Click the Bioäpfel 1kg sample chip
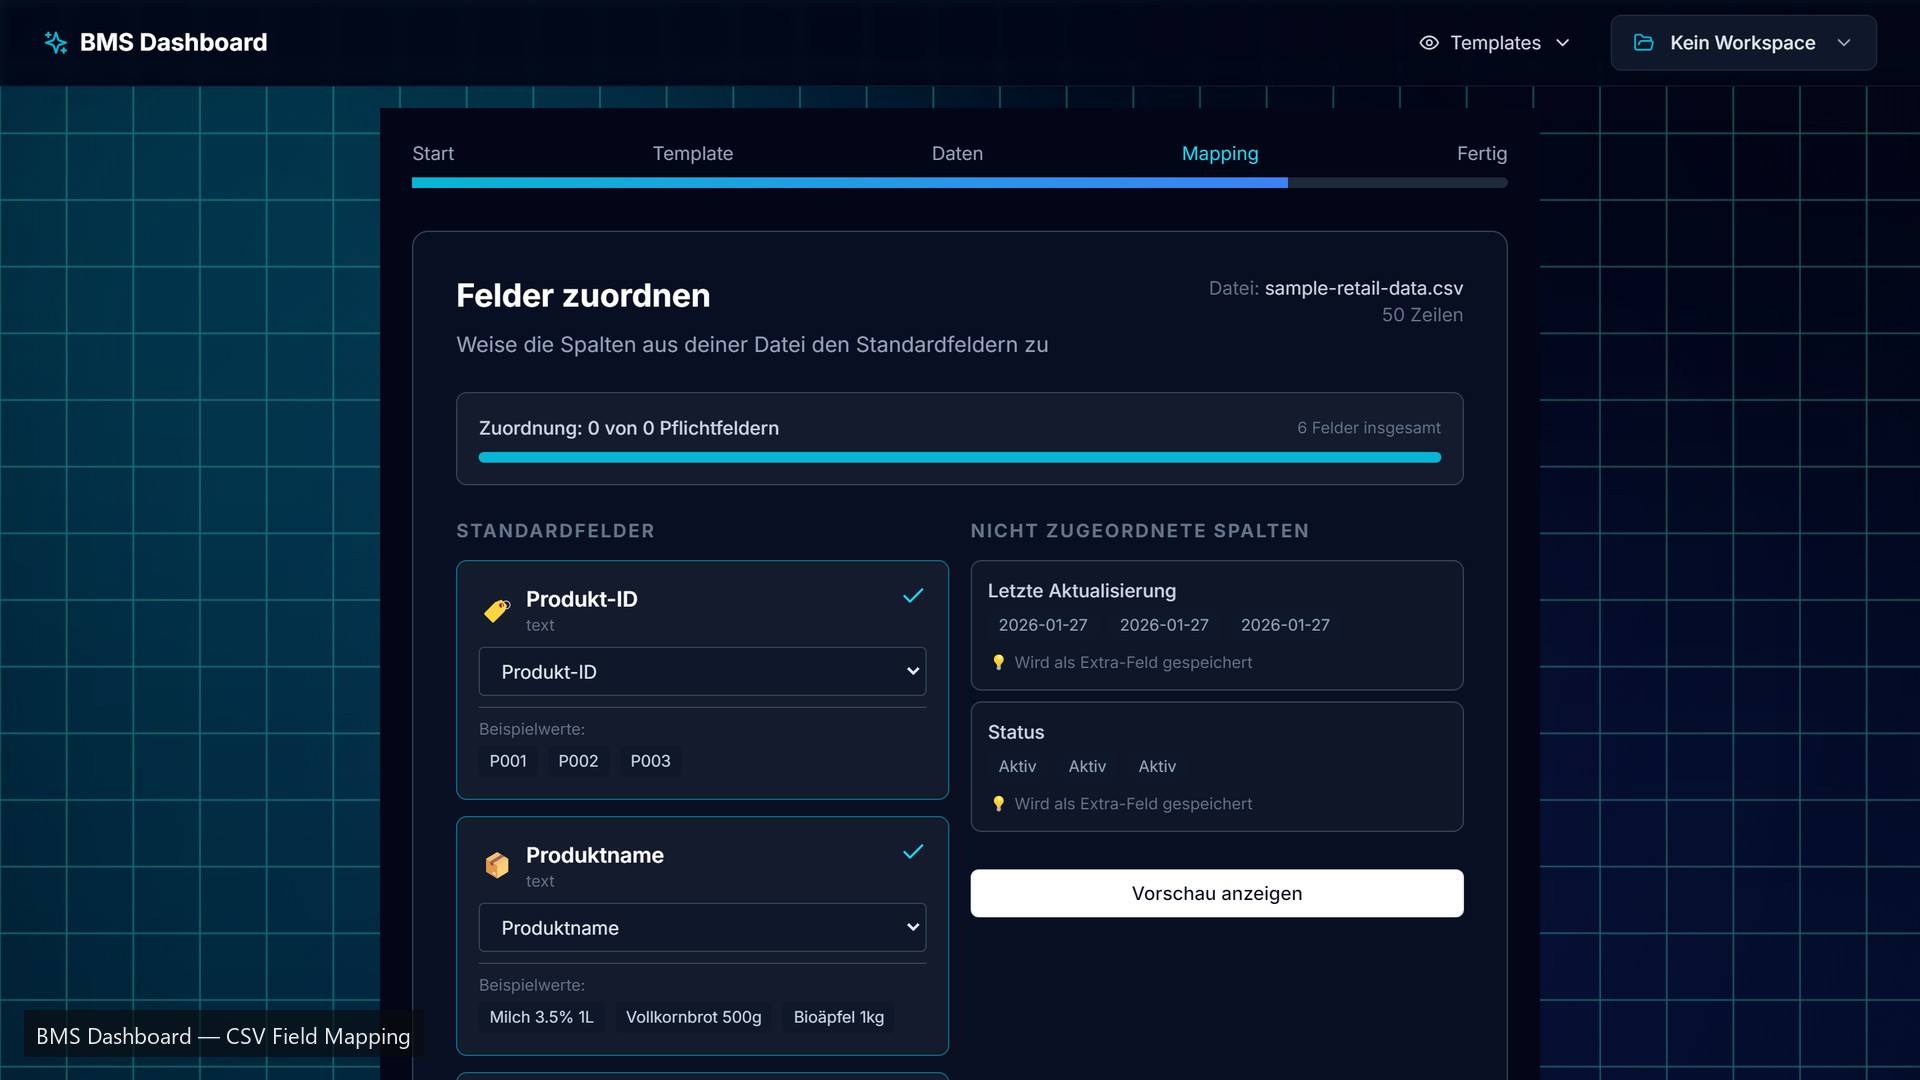 (x=839, y=1017)
